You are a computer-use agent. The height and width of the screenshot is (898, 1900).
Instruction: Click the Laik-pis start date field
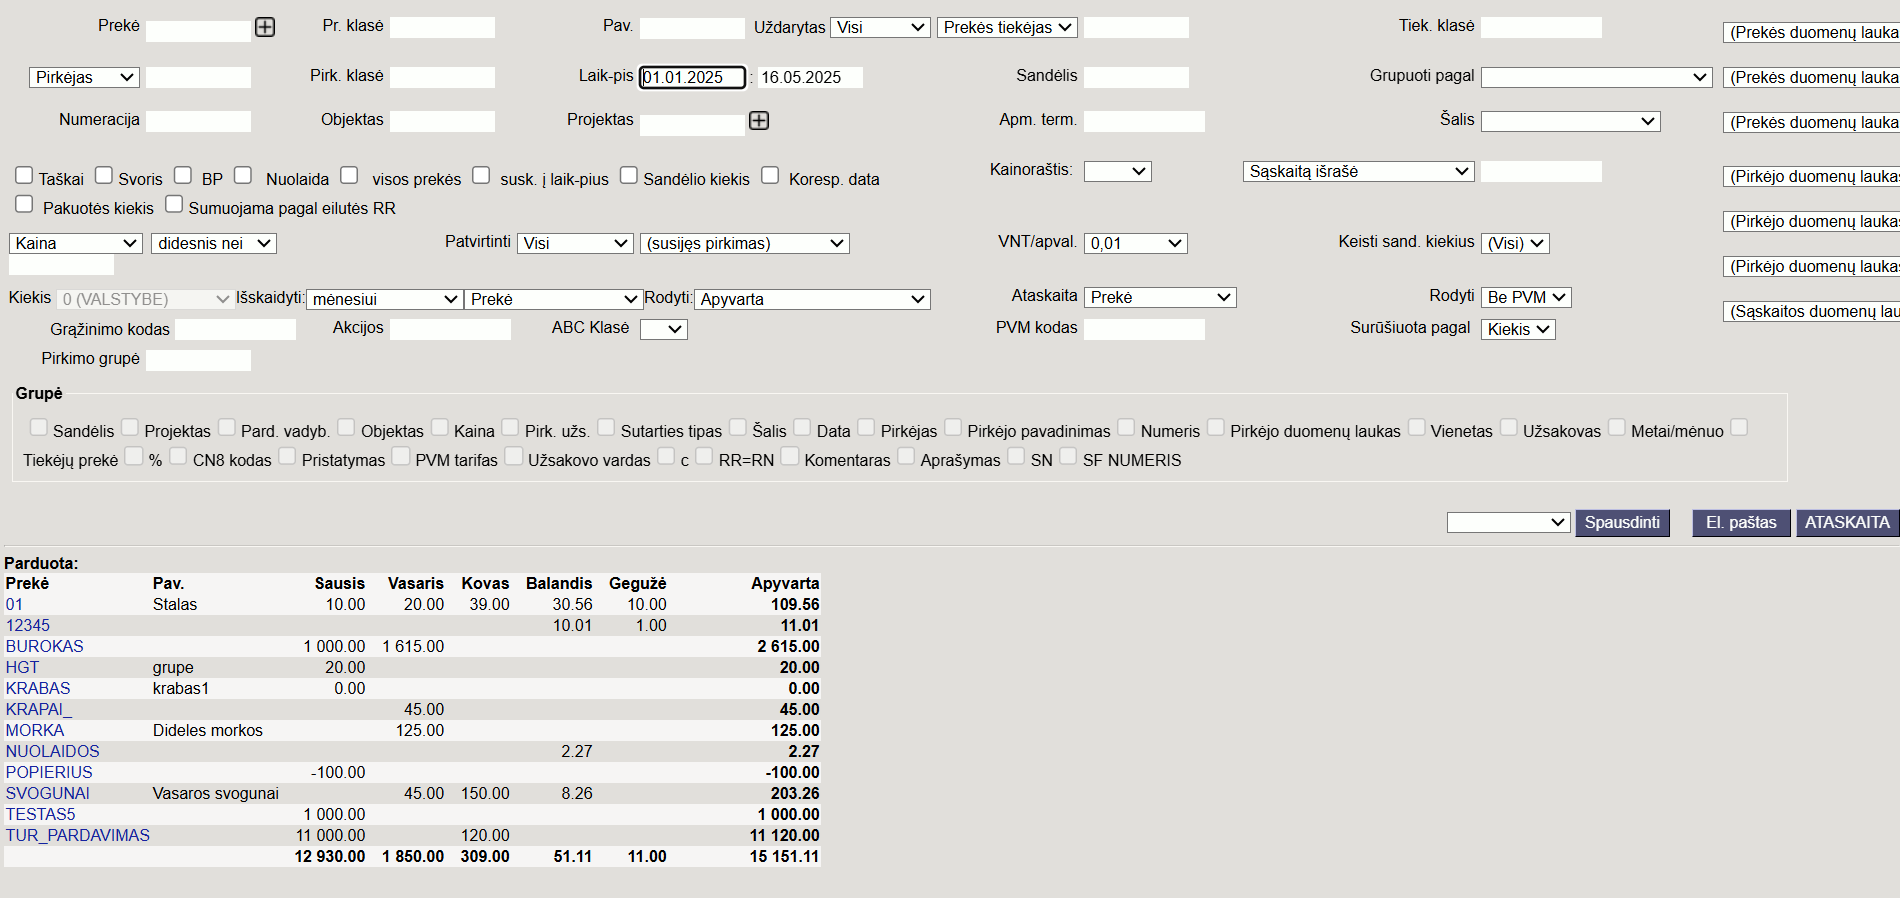point(693,77)
